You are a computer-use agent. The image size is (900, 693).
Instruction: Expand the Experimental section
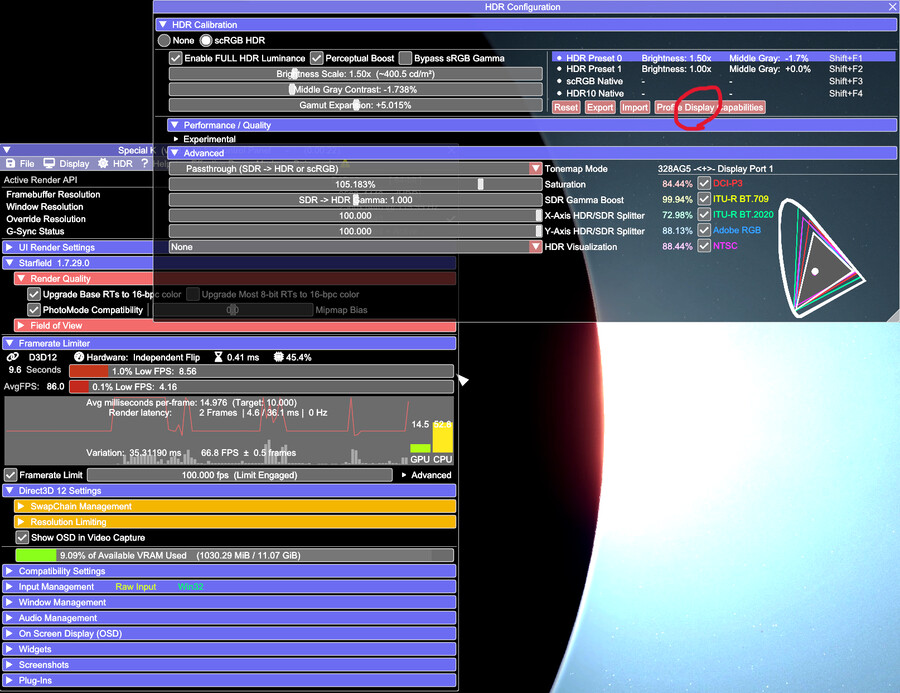204,140
